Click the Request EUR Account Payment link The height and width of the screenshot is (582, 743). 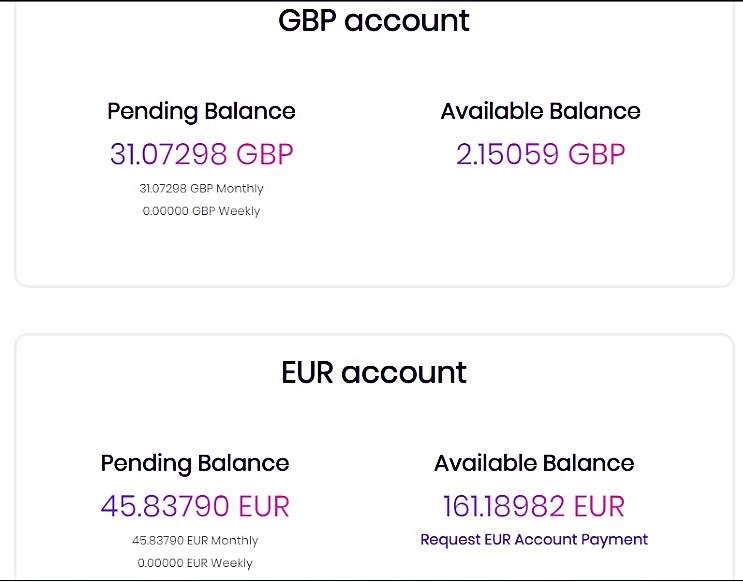[533, 539]
